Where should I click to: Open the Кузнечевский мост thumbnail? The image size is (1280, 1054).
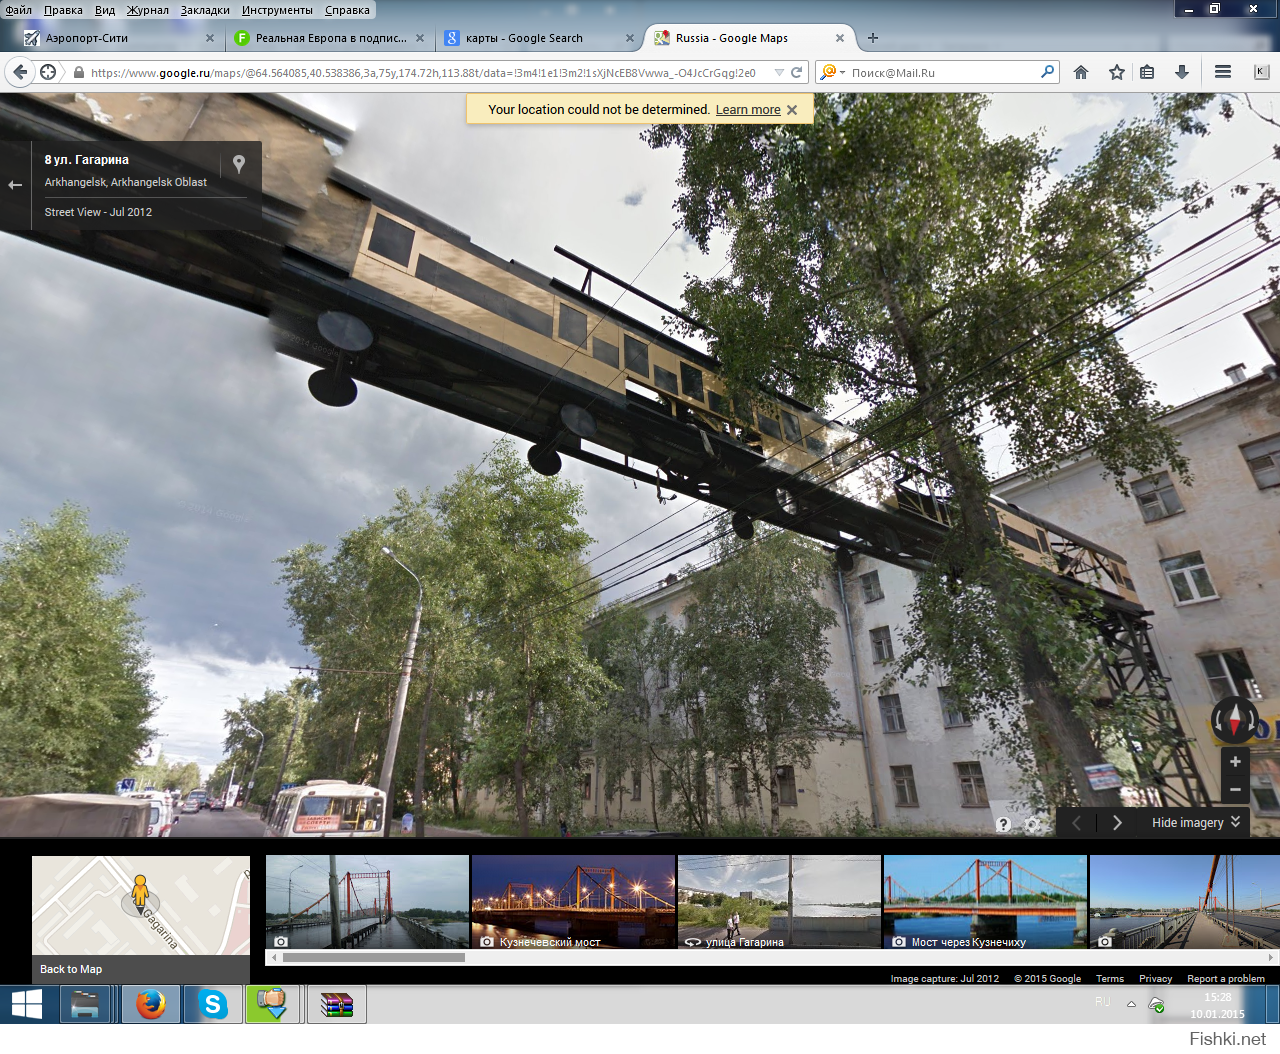pyautogui.click(x=573, y=901)
